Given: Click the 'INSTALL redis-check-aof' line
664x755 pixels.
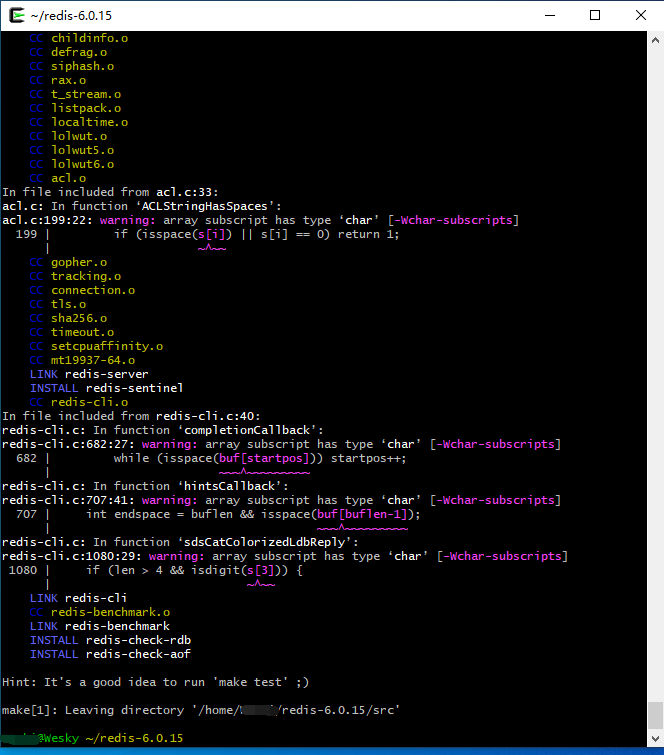Looking at the screenshot, I should (x=110, y=653).
